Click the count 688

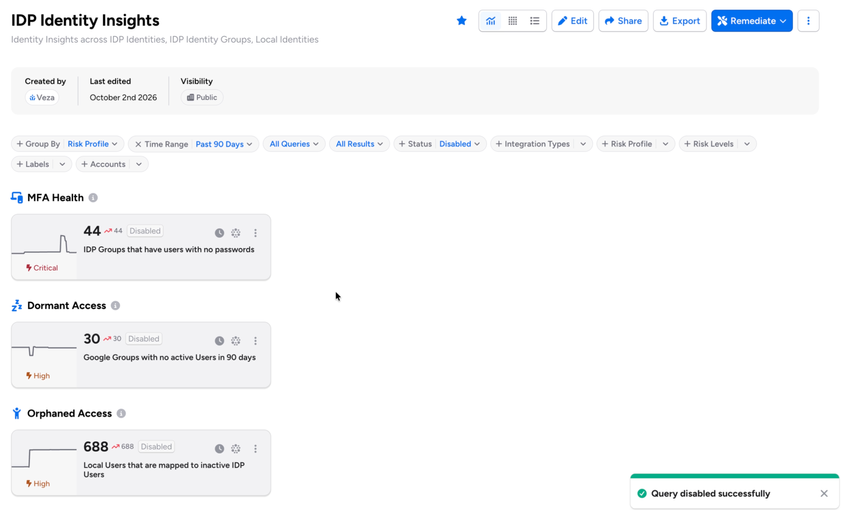click(x=96, y=447)
